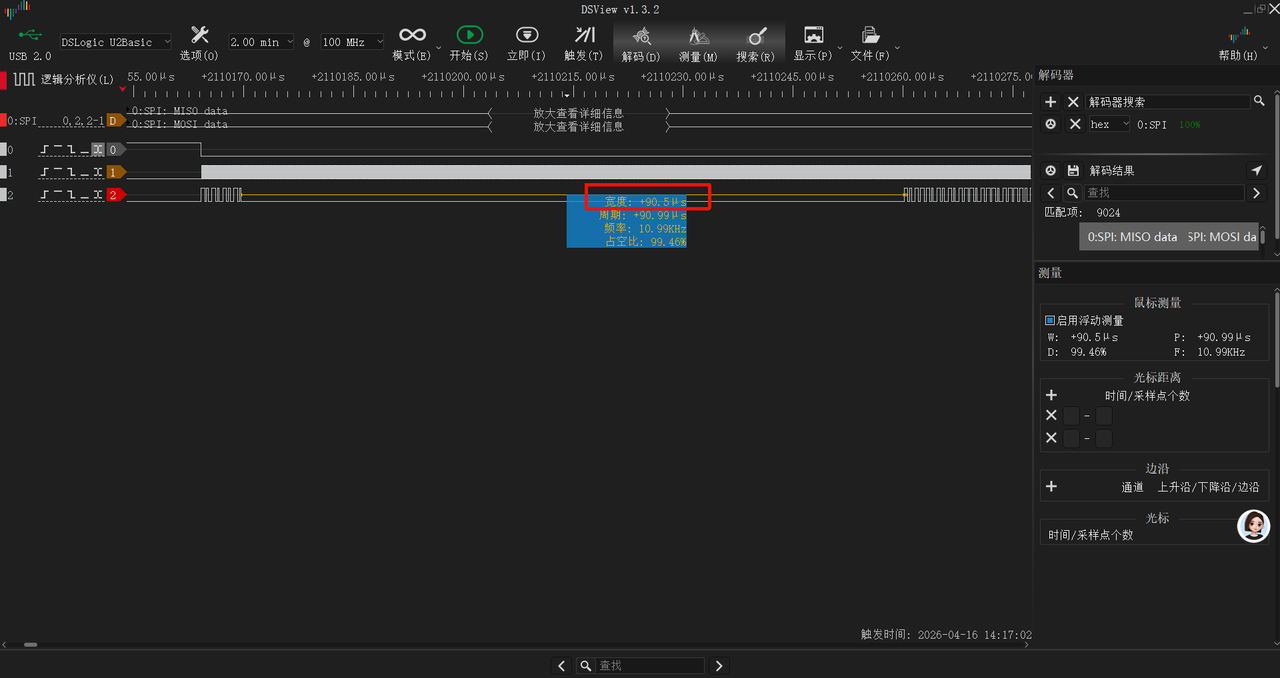Expand the 100 MHz sample rate dropdown
Image resolution: width=1280 pixels, height=678 pixels.
pos(351,42)
